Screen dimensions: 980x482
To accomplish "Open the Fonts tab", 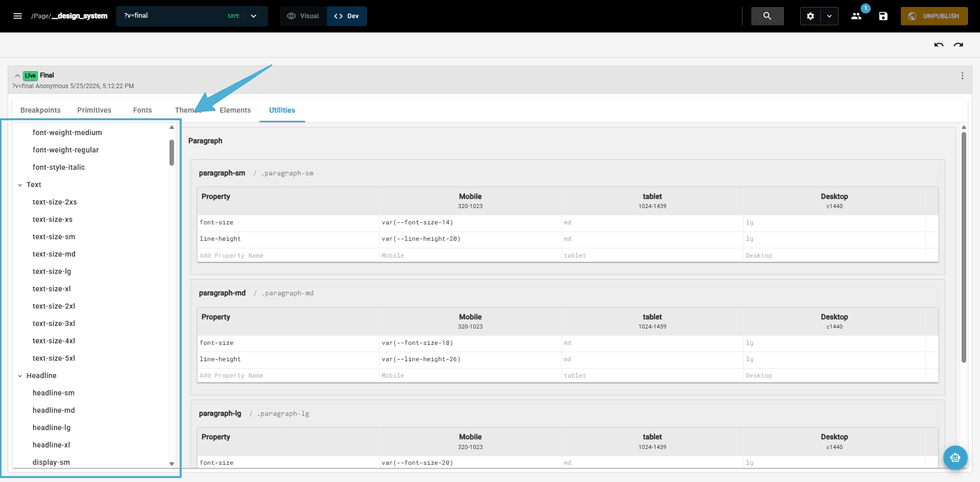I will coord(142,110).
